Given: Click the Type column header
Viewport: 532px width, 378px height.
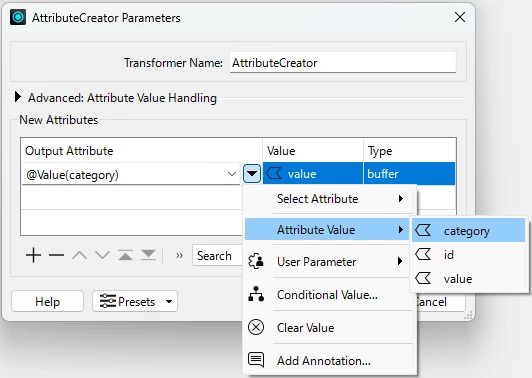Looking at the screenshot, I should pyautogui.click(x=410, y=151).
